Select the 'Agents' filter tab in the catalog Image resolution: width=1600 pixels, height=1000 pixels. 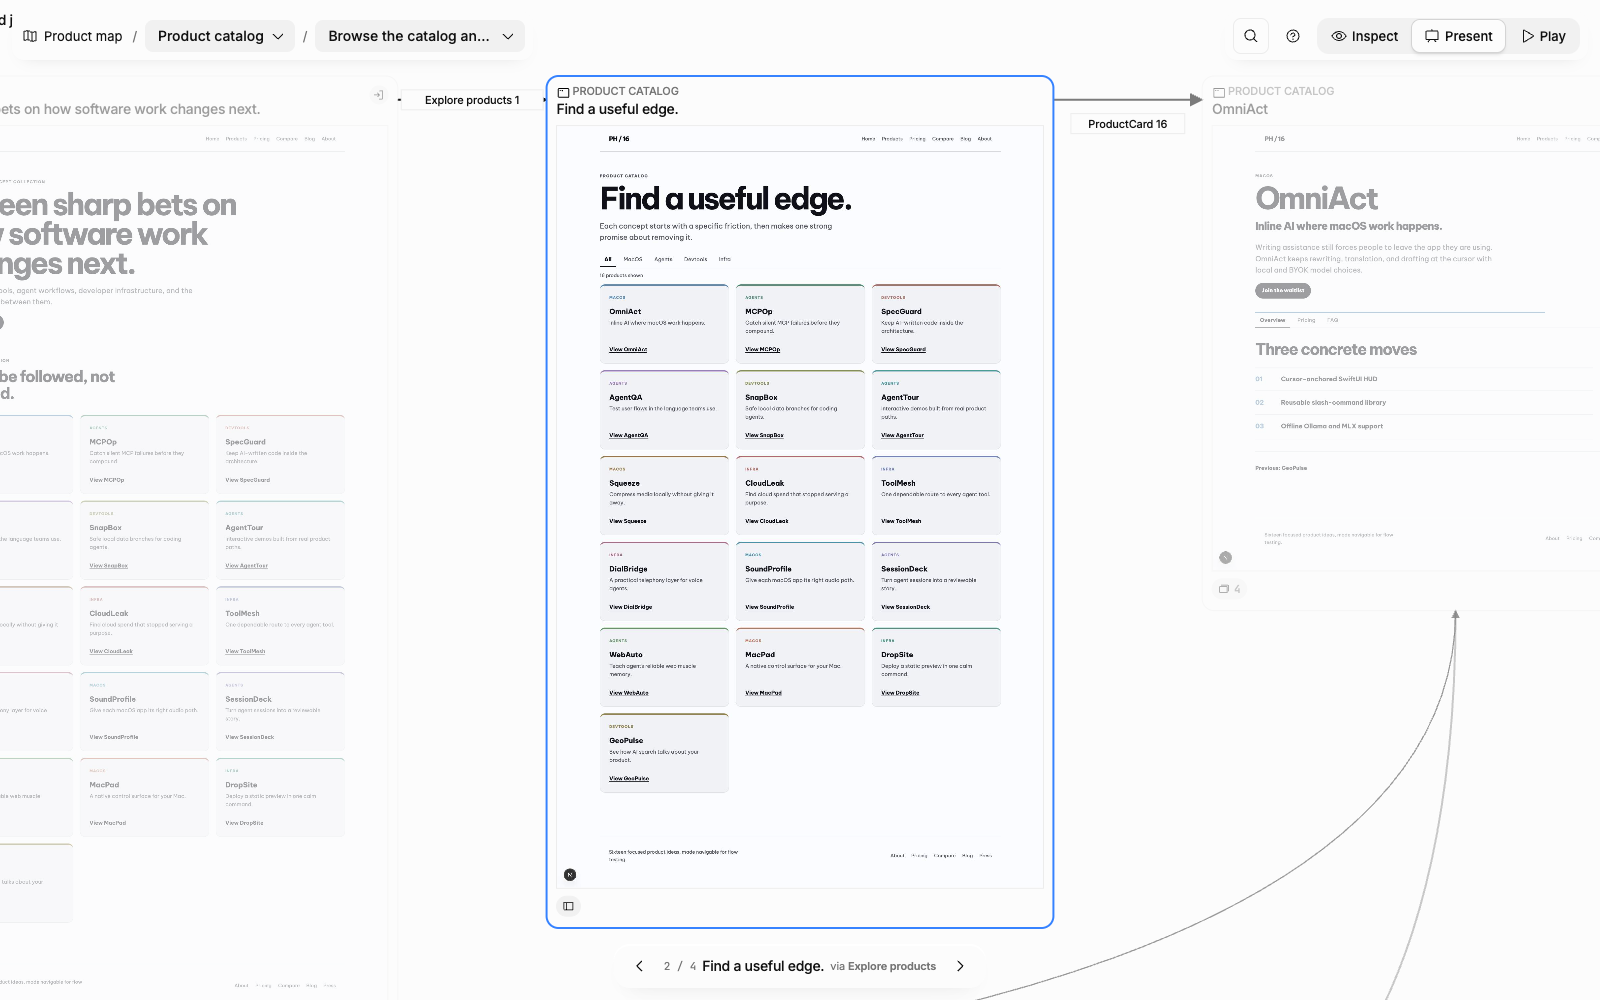(x=663, y=259)
